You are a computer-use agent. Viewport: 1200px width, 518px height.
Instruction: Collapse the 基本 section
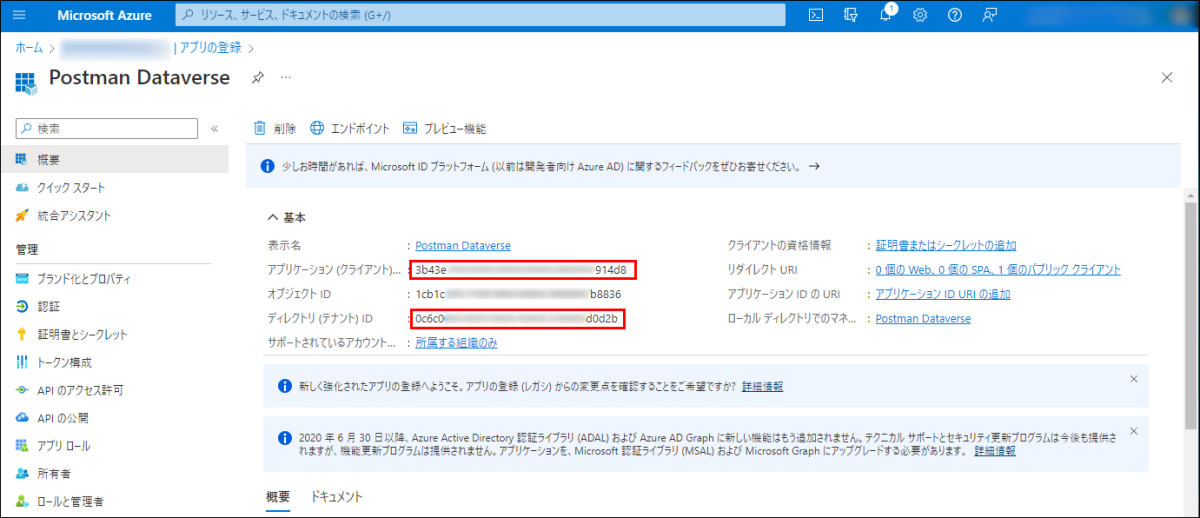pyautogui.click(x=273, y=217)
